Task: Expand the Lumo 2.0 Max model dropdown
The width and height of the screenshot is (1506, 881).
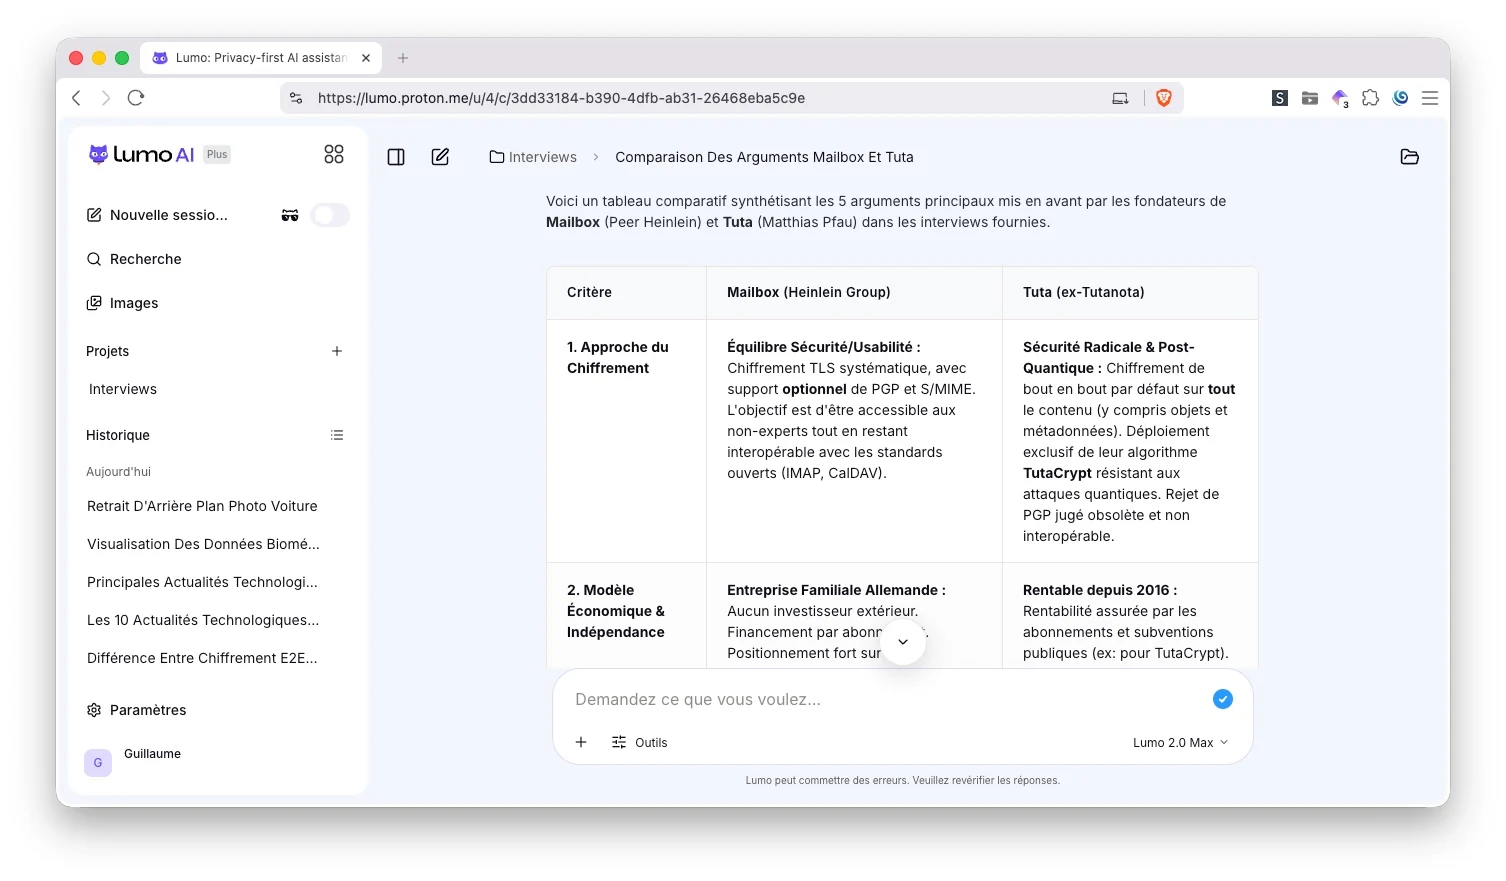Action: click(x=1180, y=742)
